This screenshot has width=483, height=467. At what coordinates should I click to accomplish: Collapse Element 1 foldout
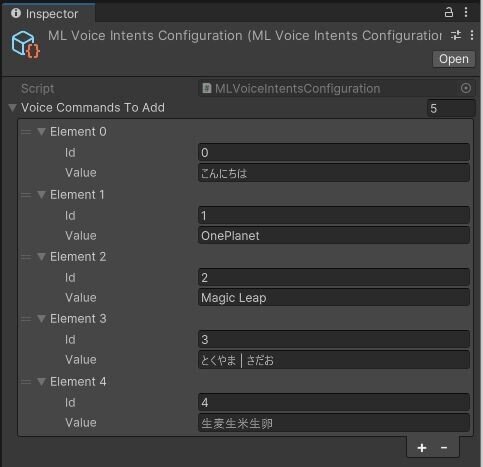pyautogui.click(x=41, y=195)
